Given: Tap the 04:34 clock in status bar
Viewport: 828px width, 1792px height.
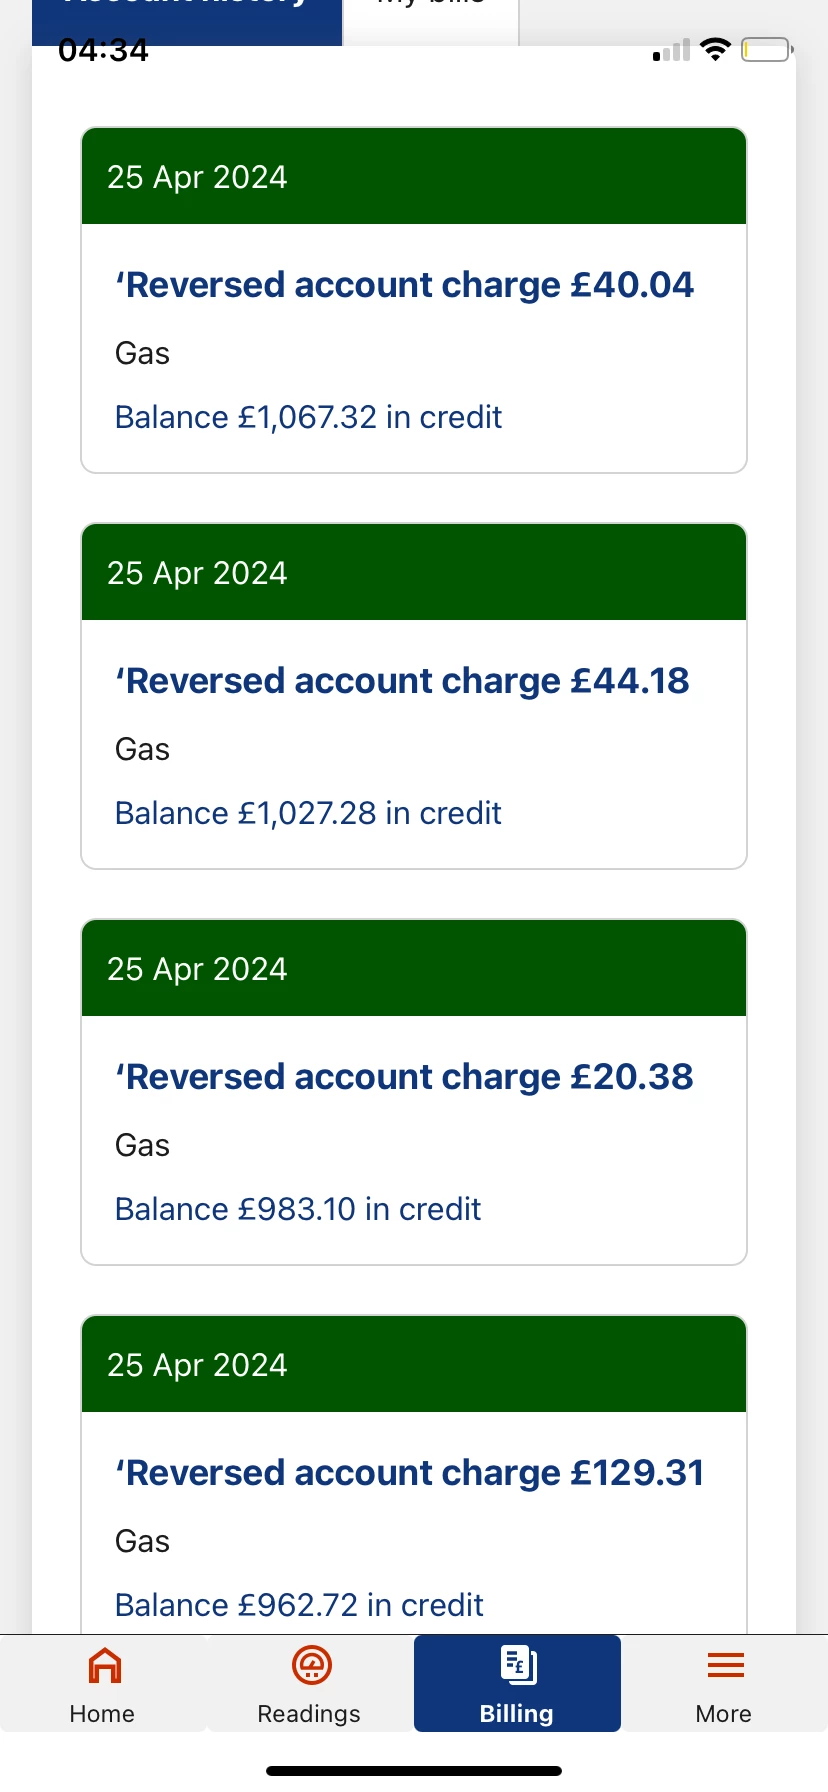Looking at the screenshot, I should (103, 50).
